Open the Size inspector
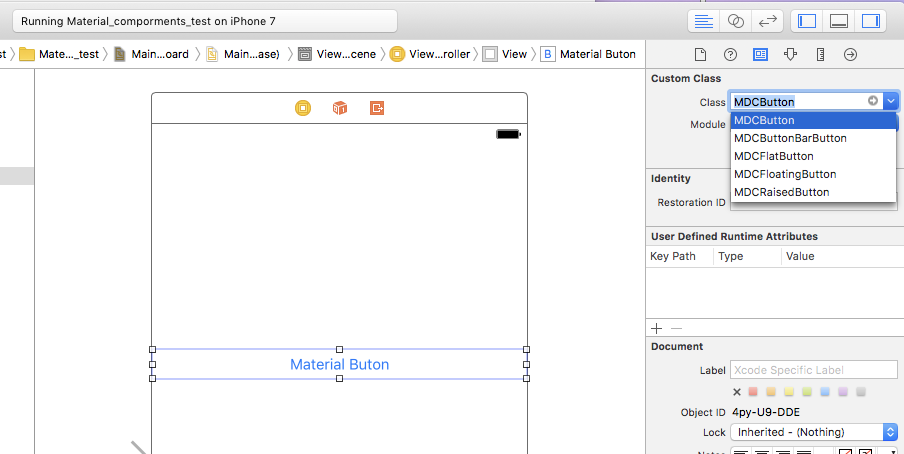 point(820,54)
